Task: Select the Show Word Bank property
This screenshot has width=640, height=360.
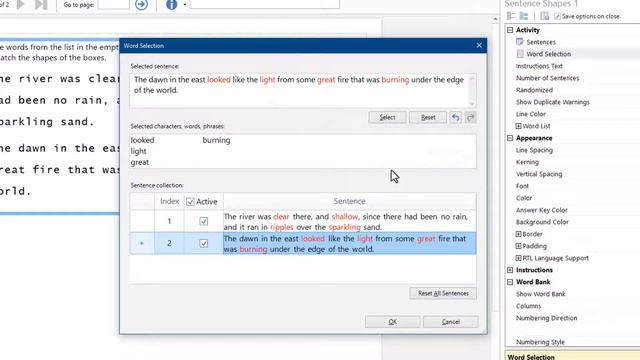Action: coord(540,294)
